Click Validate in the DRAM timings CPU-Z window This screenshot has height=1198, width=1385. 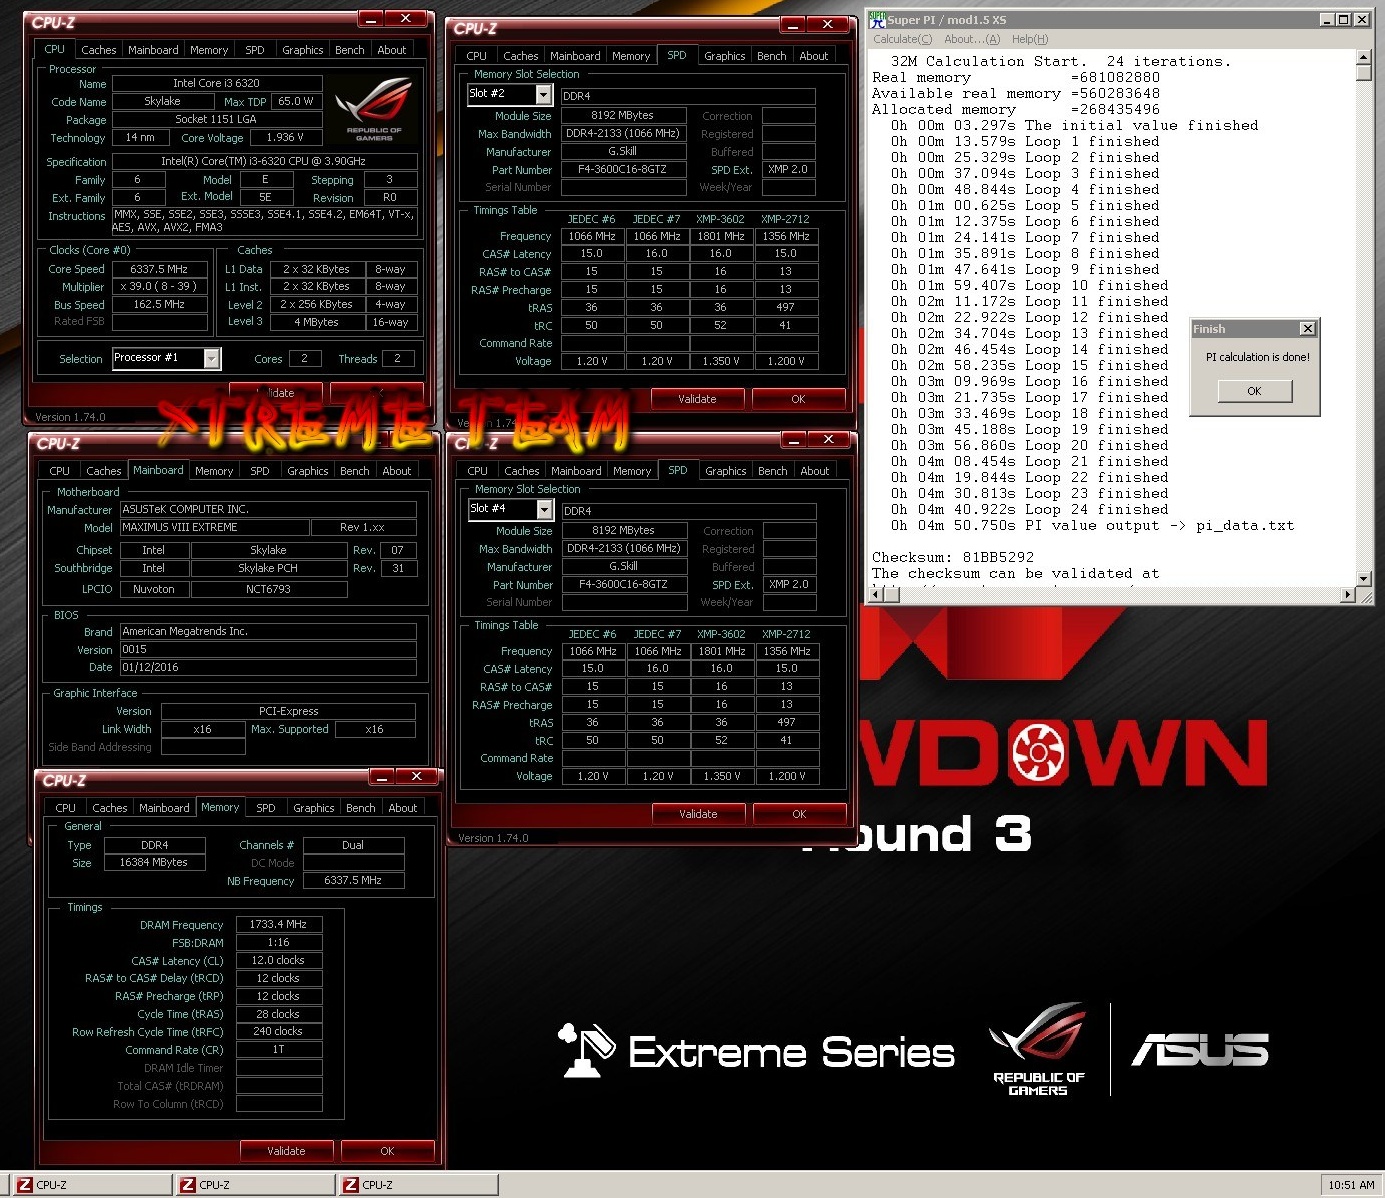(x=286, y=1151)
